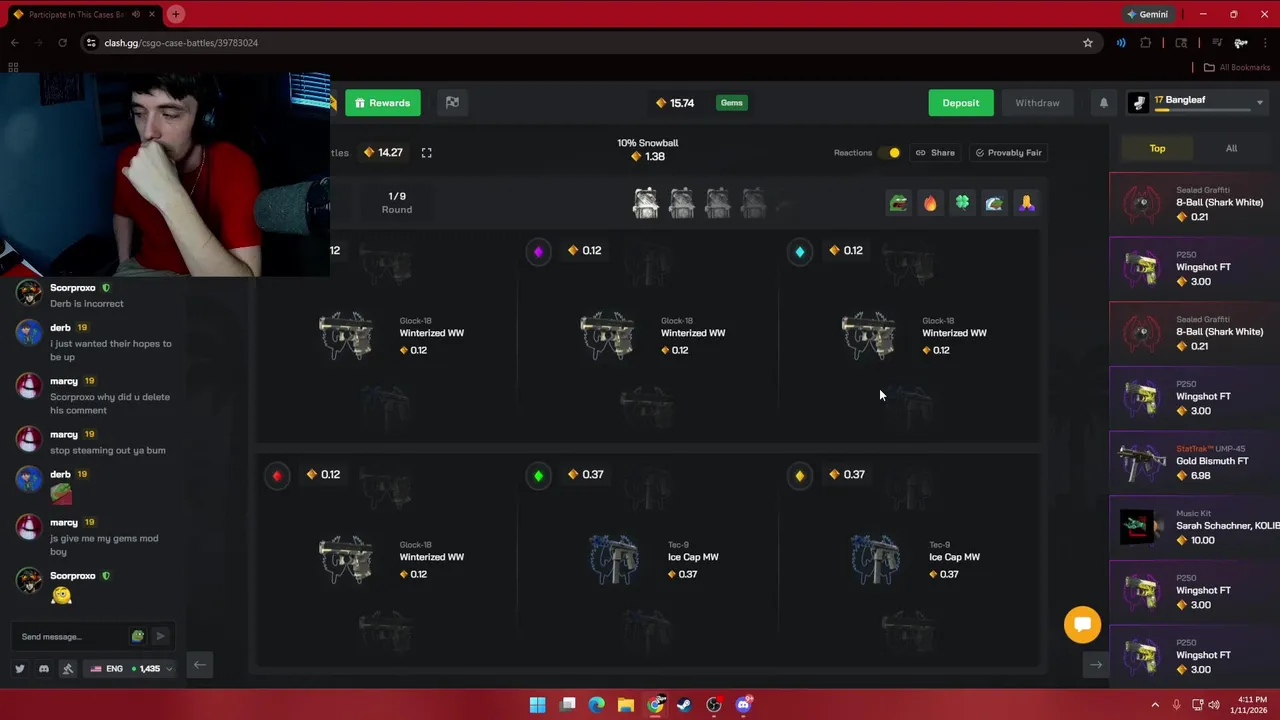Open the Provably Fair info
Image resolution: width=1280 pixels, height=720 pixels.
click(1008, 153)
